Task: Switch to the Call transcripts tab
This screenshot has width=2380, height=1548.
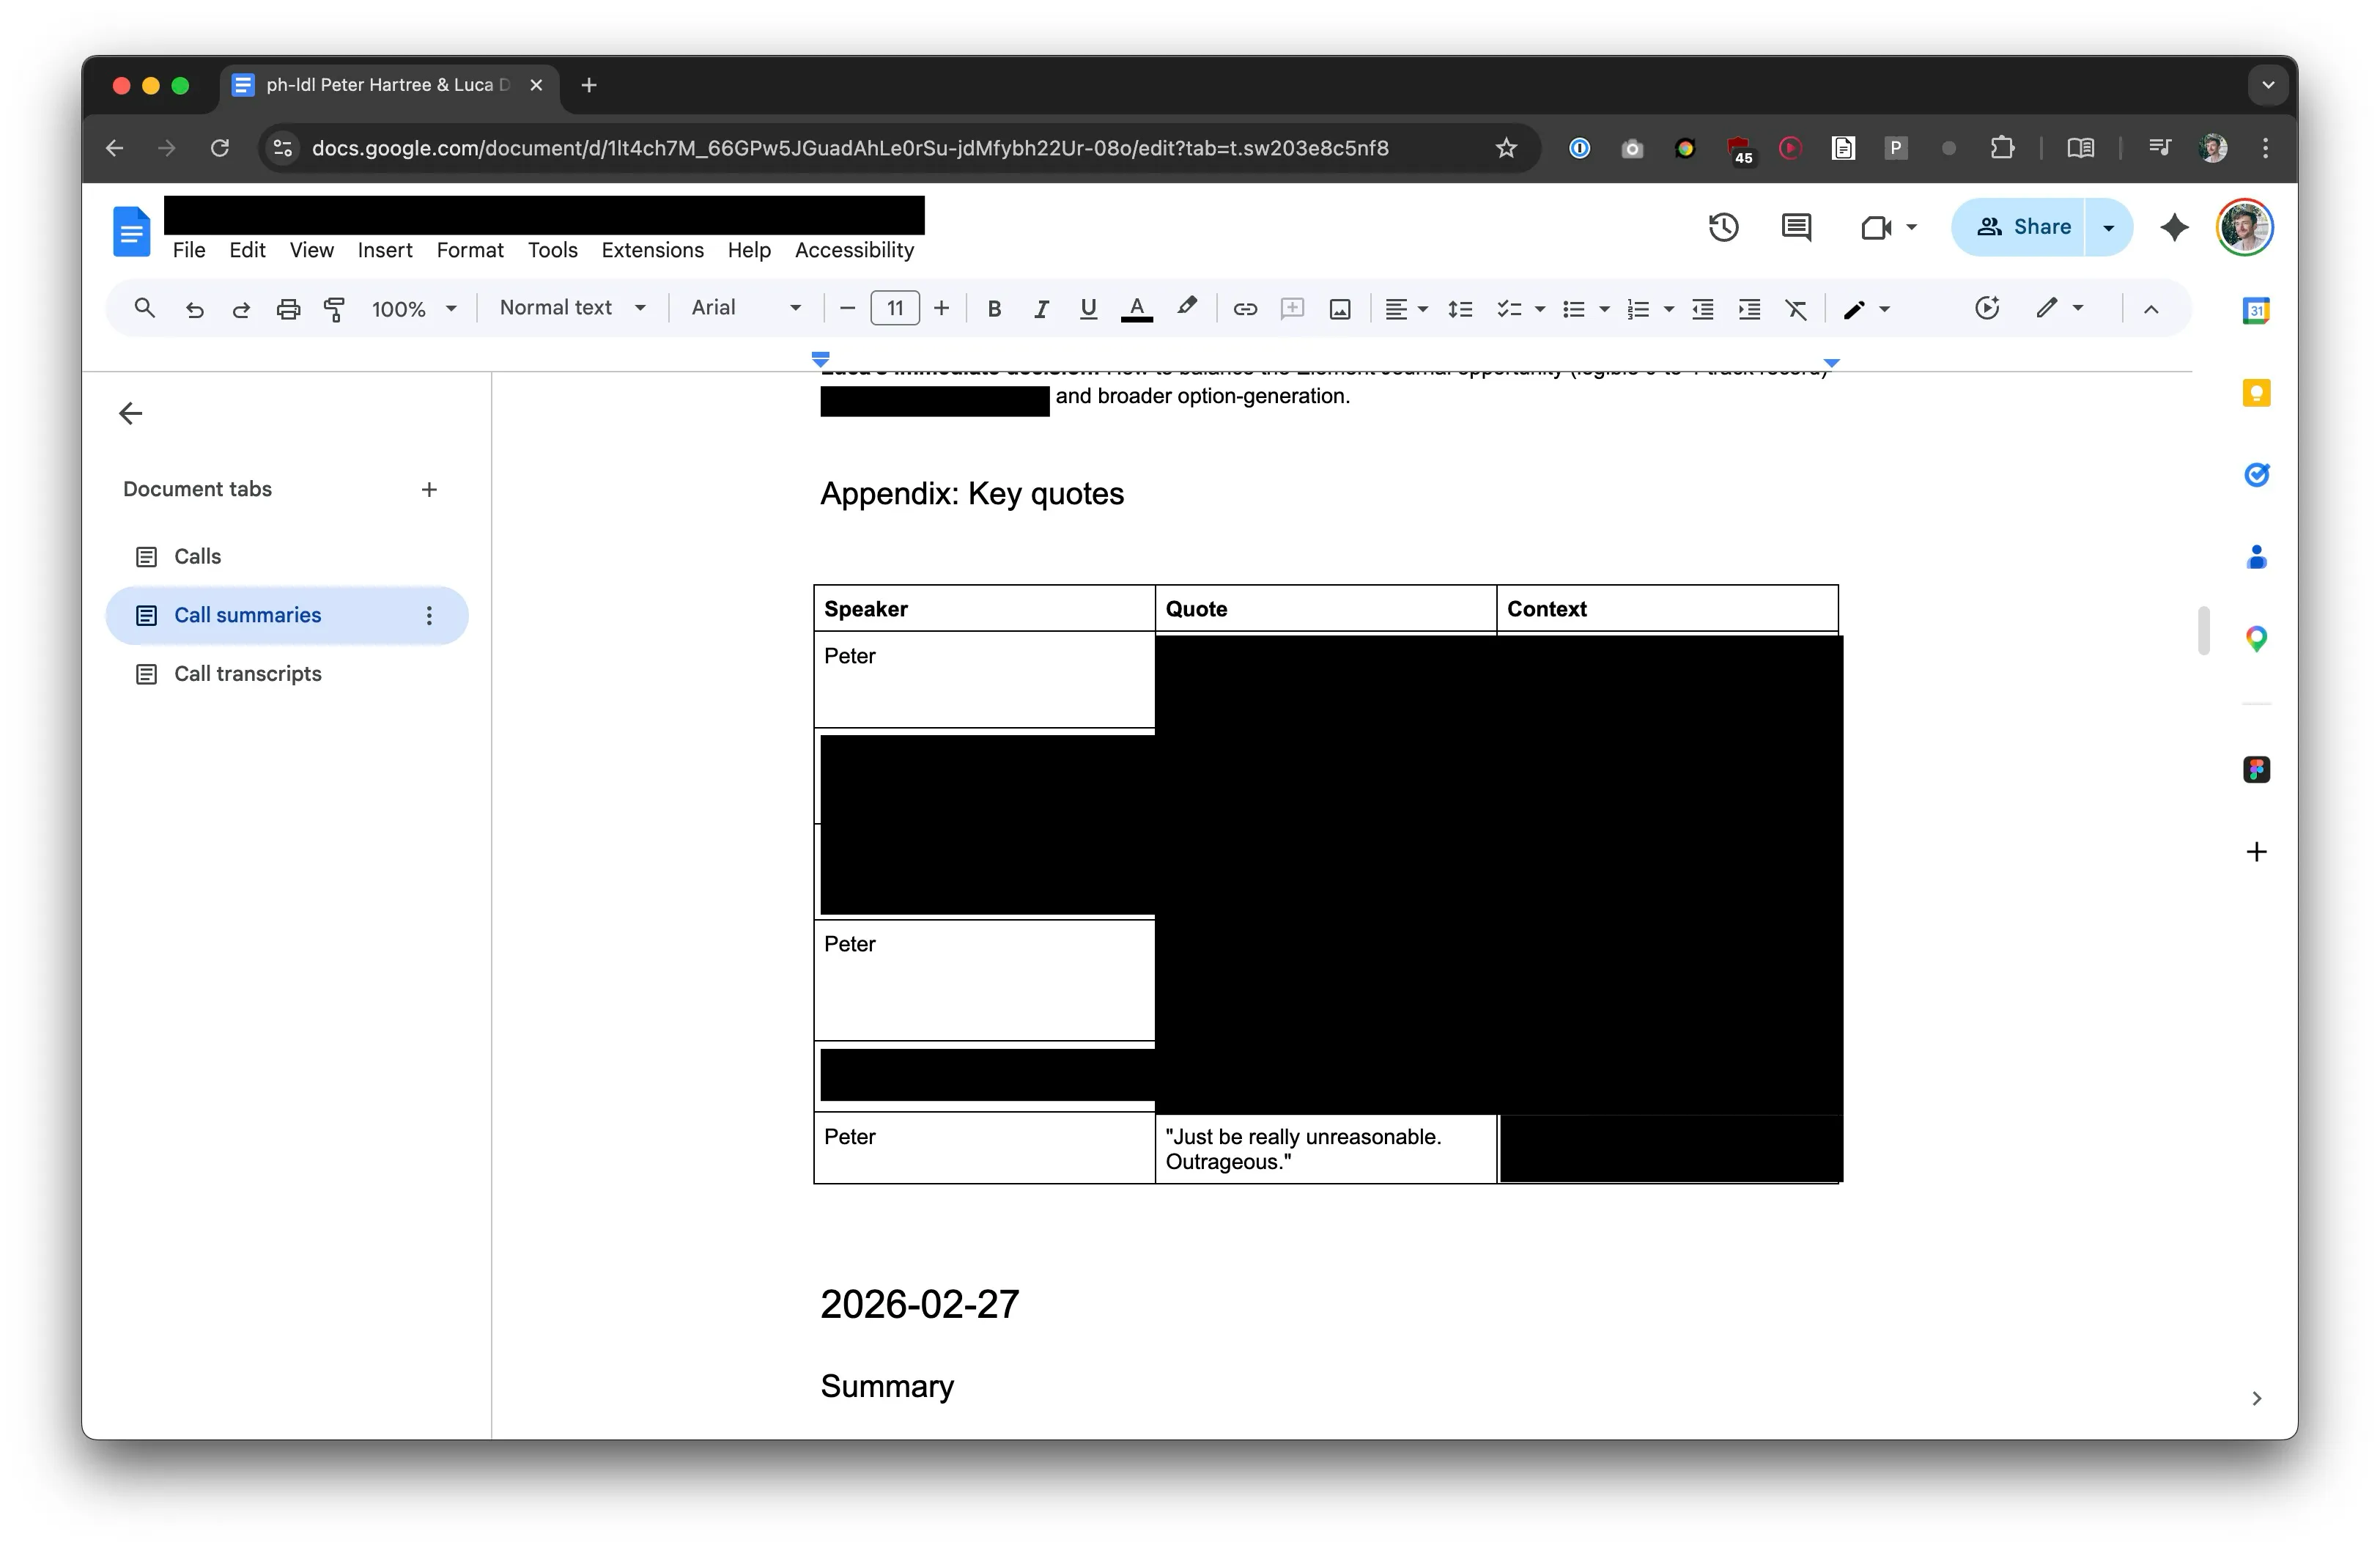Action: [247, 673]
